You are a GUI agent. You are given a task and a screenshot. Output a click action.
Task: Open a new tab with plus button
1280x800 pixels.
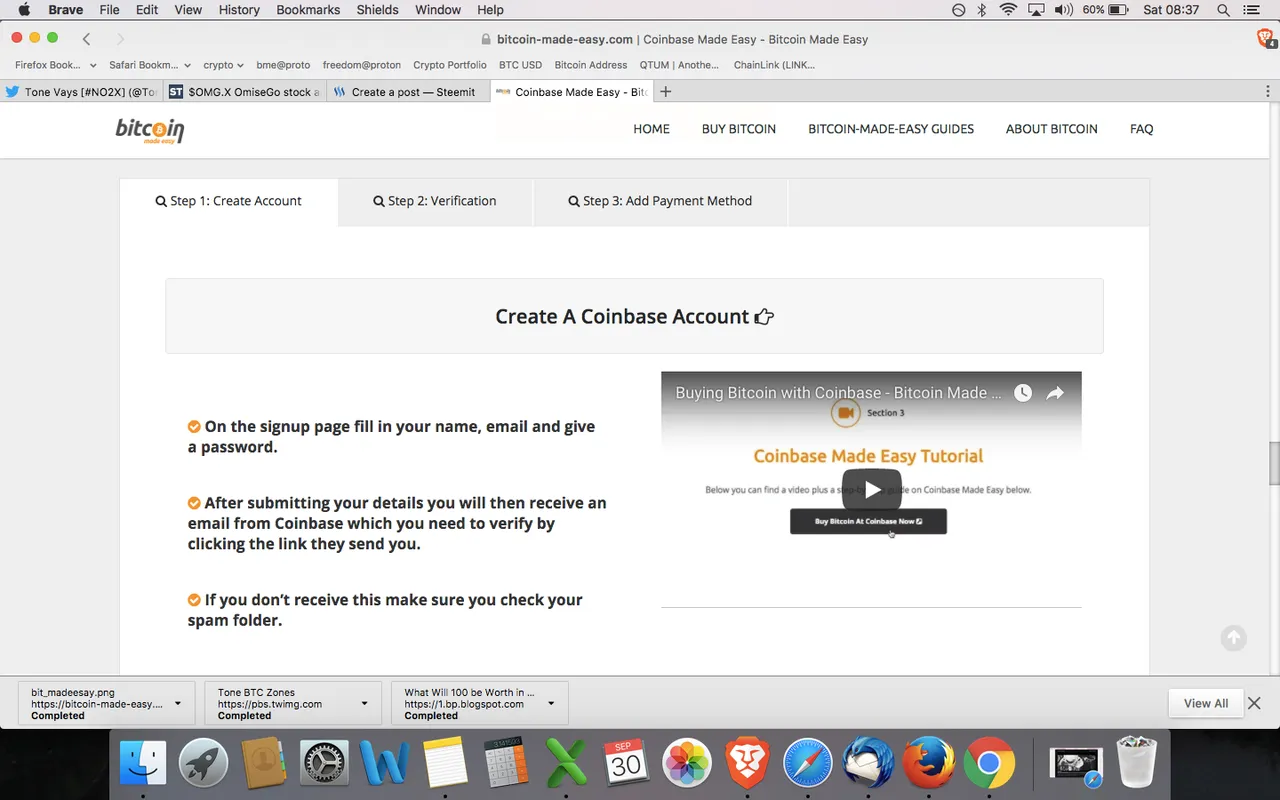click(x=666, y=91)
